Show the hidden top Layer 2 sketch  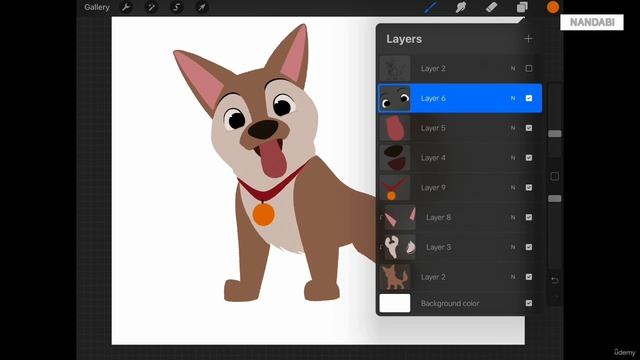(529, 68)
